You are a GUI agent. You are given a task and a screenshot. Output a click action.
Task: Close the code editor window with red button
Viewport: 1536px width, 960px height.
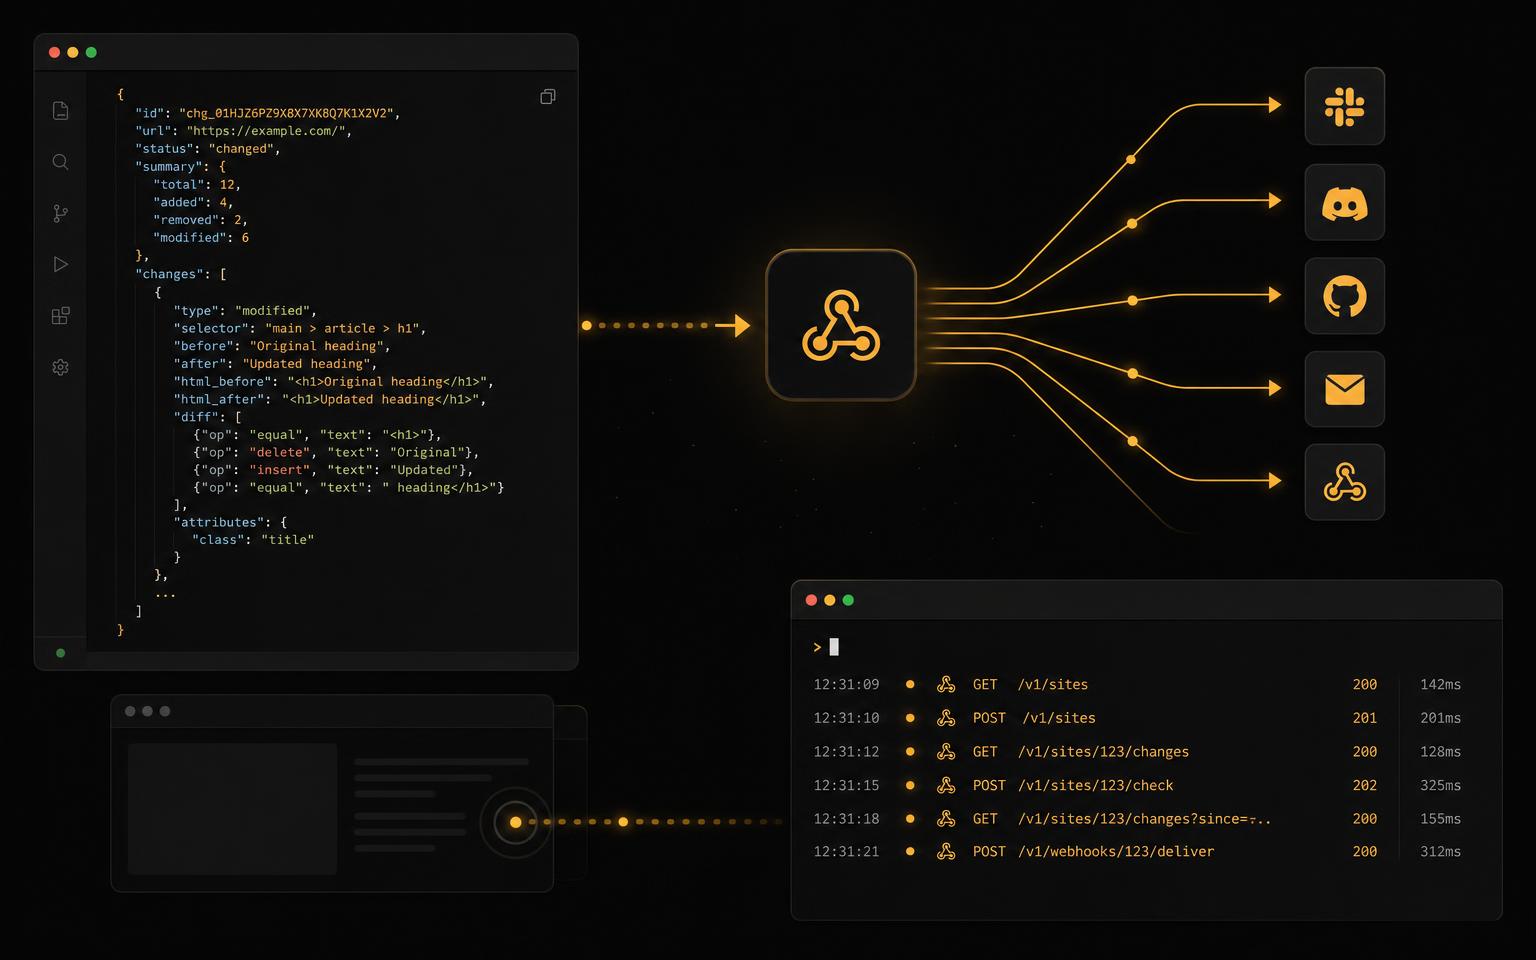(x=54, y=52)
